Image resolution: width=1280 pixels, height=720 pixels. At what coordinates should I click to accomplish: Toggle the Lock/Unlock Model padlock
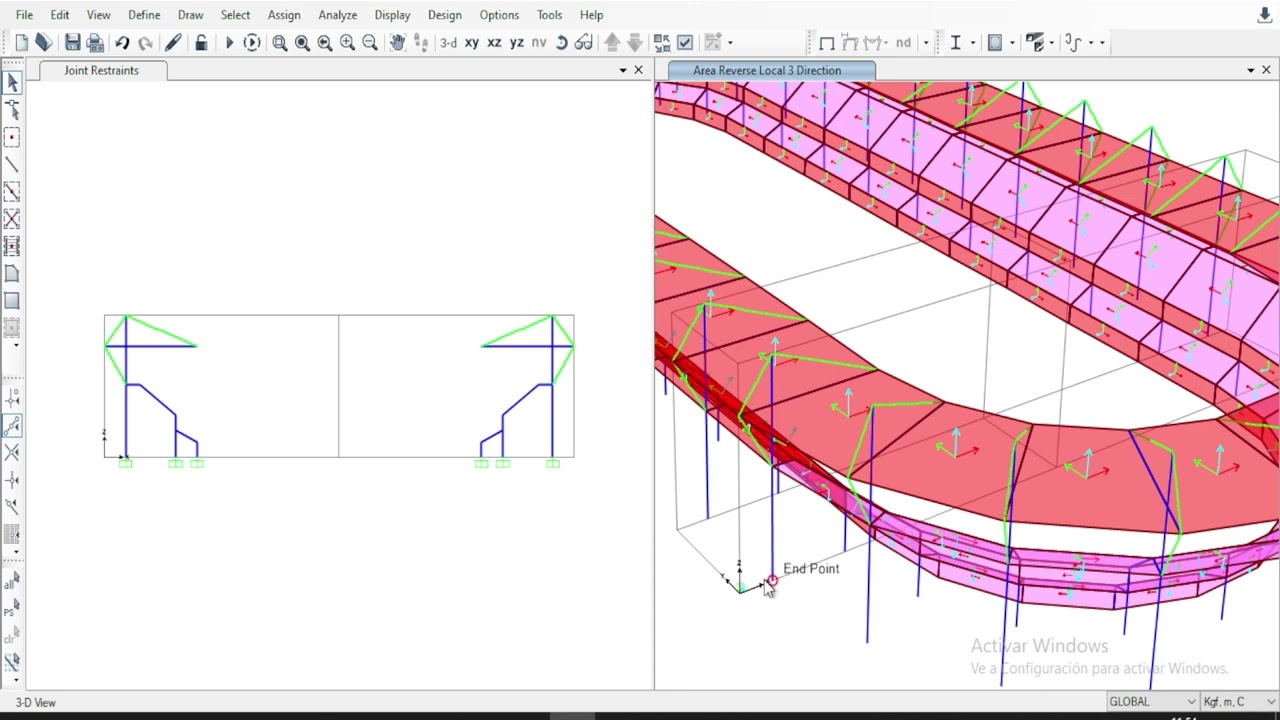(201, 42)
